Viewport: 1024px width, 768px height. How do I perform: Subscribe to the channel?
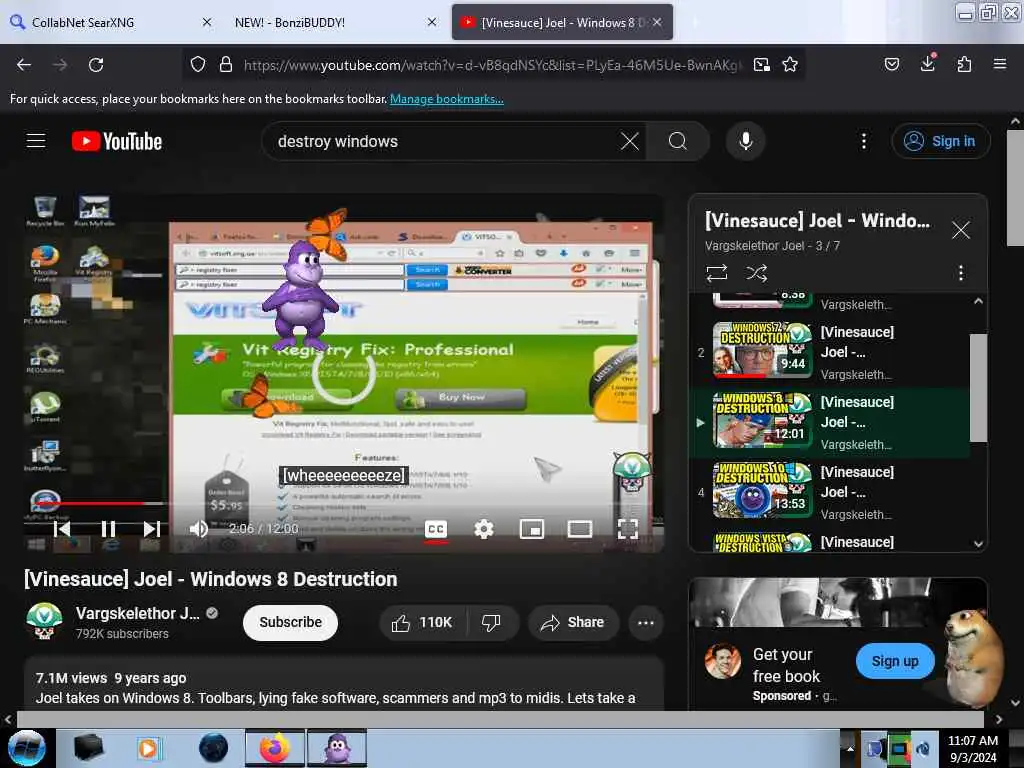(290, 622)
